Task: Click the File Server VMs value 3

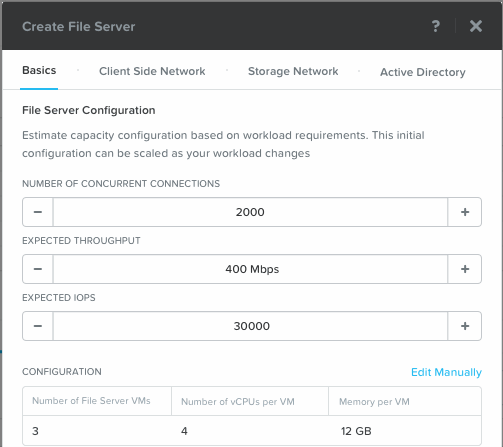Action: coord(35,431)
